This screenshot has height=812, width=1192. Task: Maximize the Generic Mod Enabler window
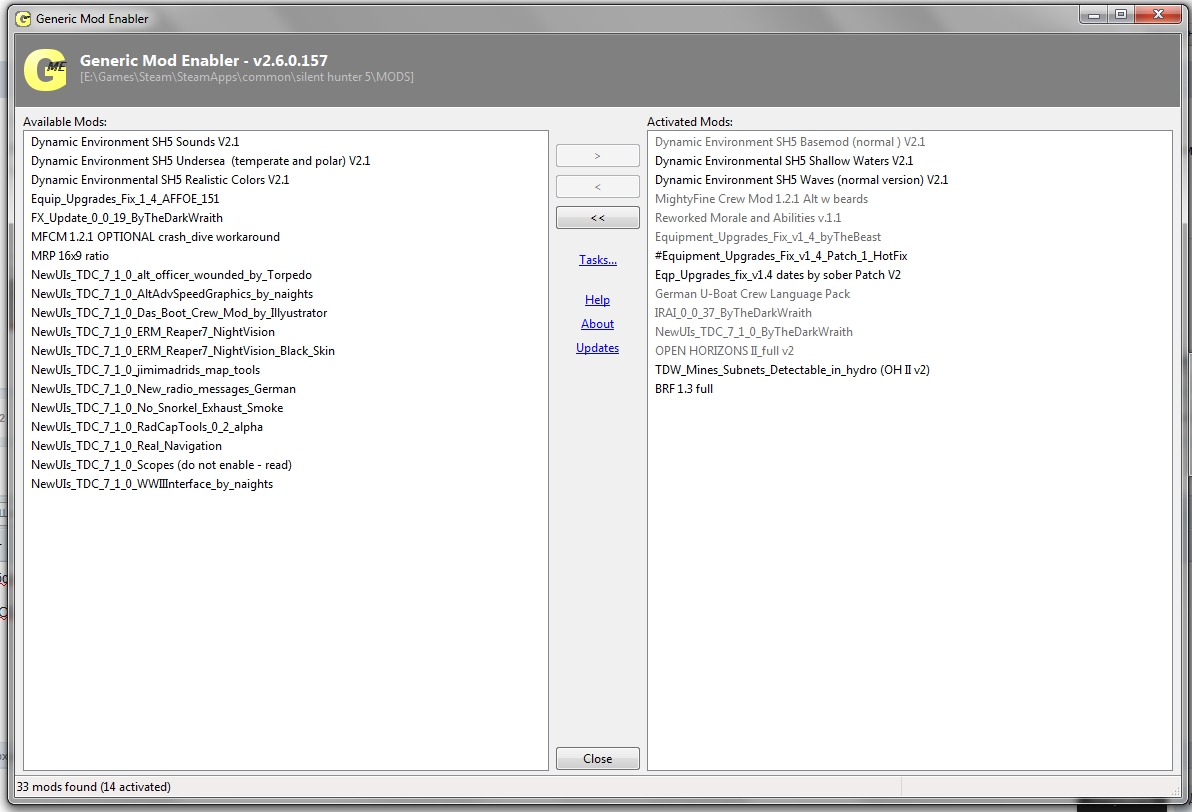pyautogui.click(x=1121, y=14)
